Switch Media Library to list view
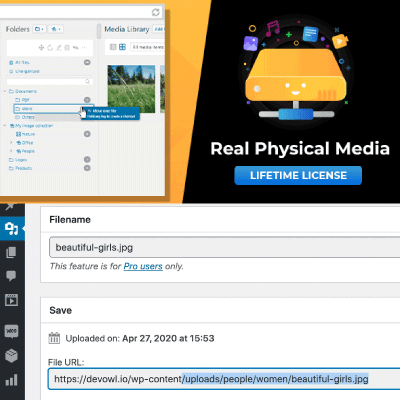The height and width of the screenshot is (400, 400). click(x=113, y=47)
